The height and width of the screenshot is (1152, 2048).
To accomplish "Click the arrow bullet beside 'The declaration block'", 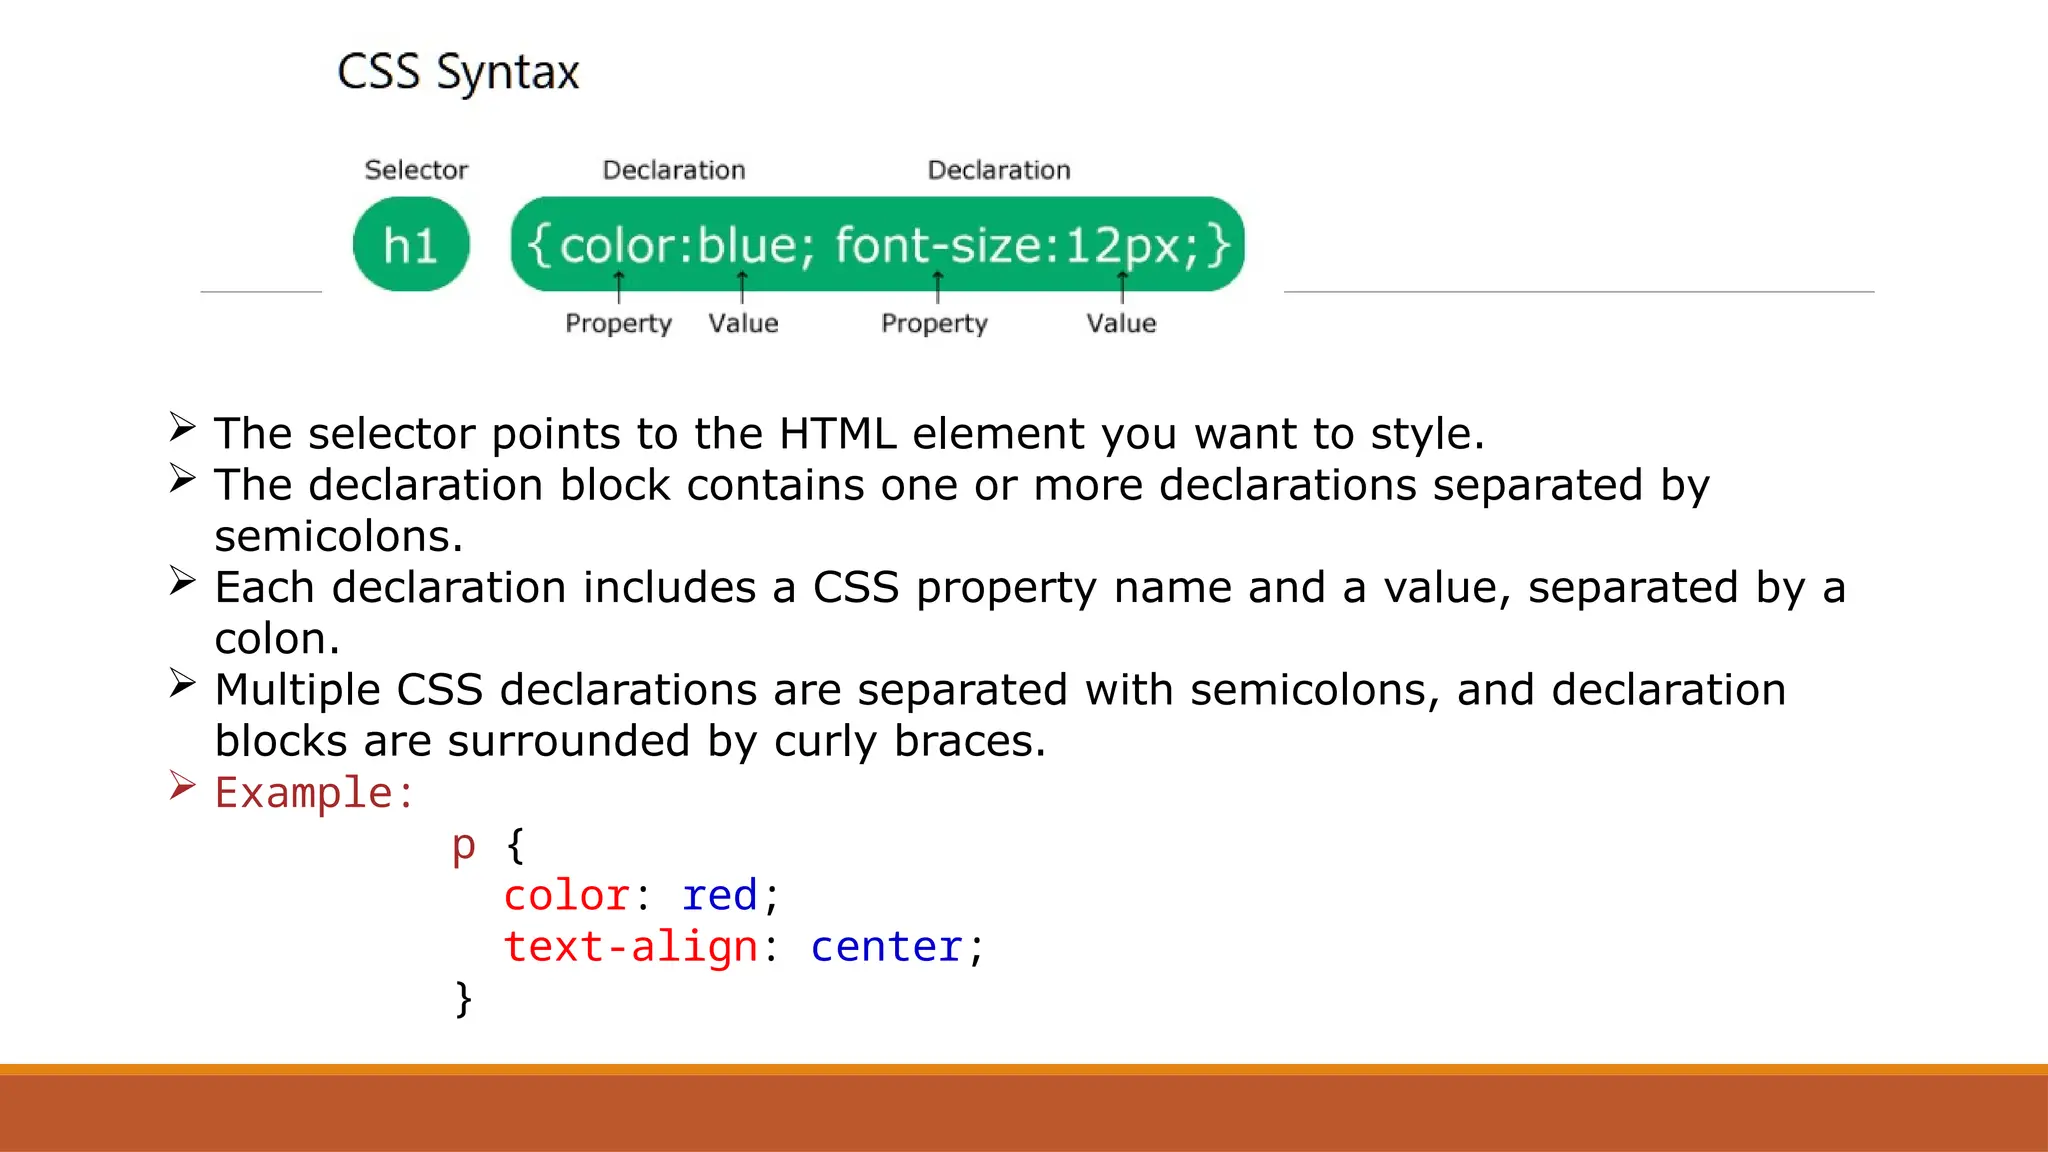I will 182,478.
